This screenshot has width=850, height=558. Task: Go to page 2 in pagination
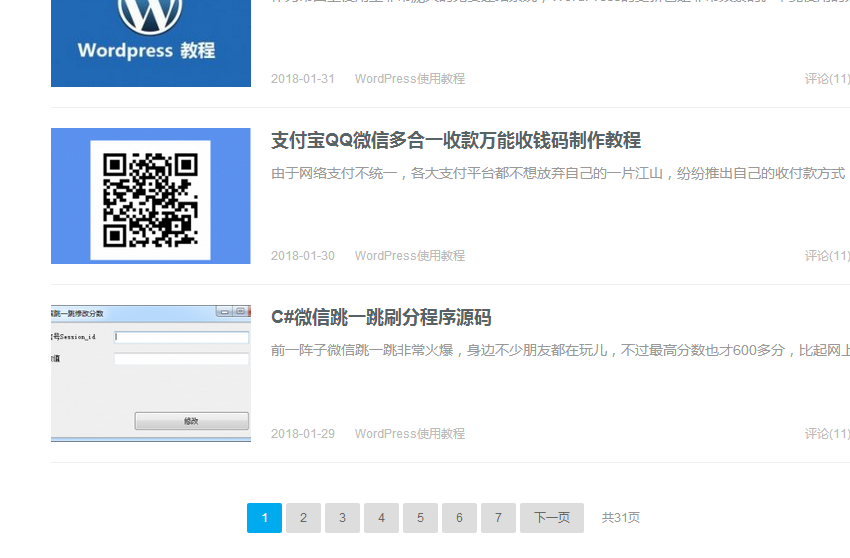[x=303, y=518]
